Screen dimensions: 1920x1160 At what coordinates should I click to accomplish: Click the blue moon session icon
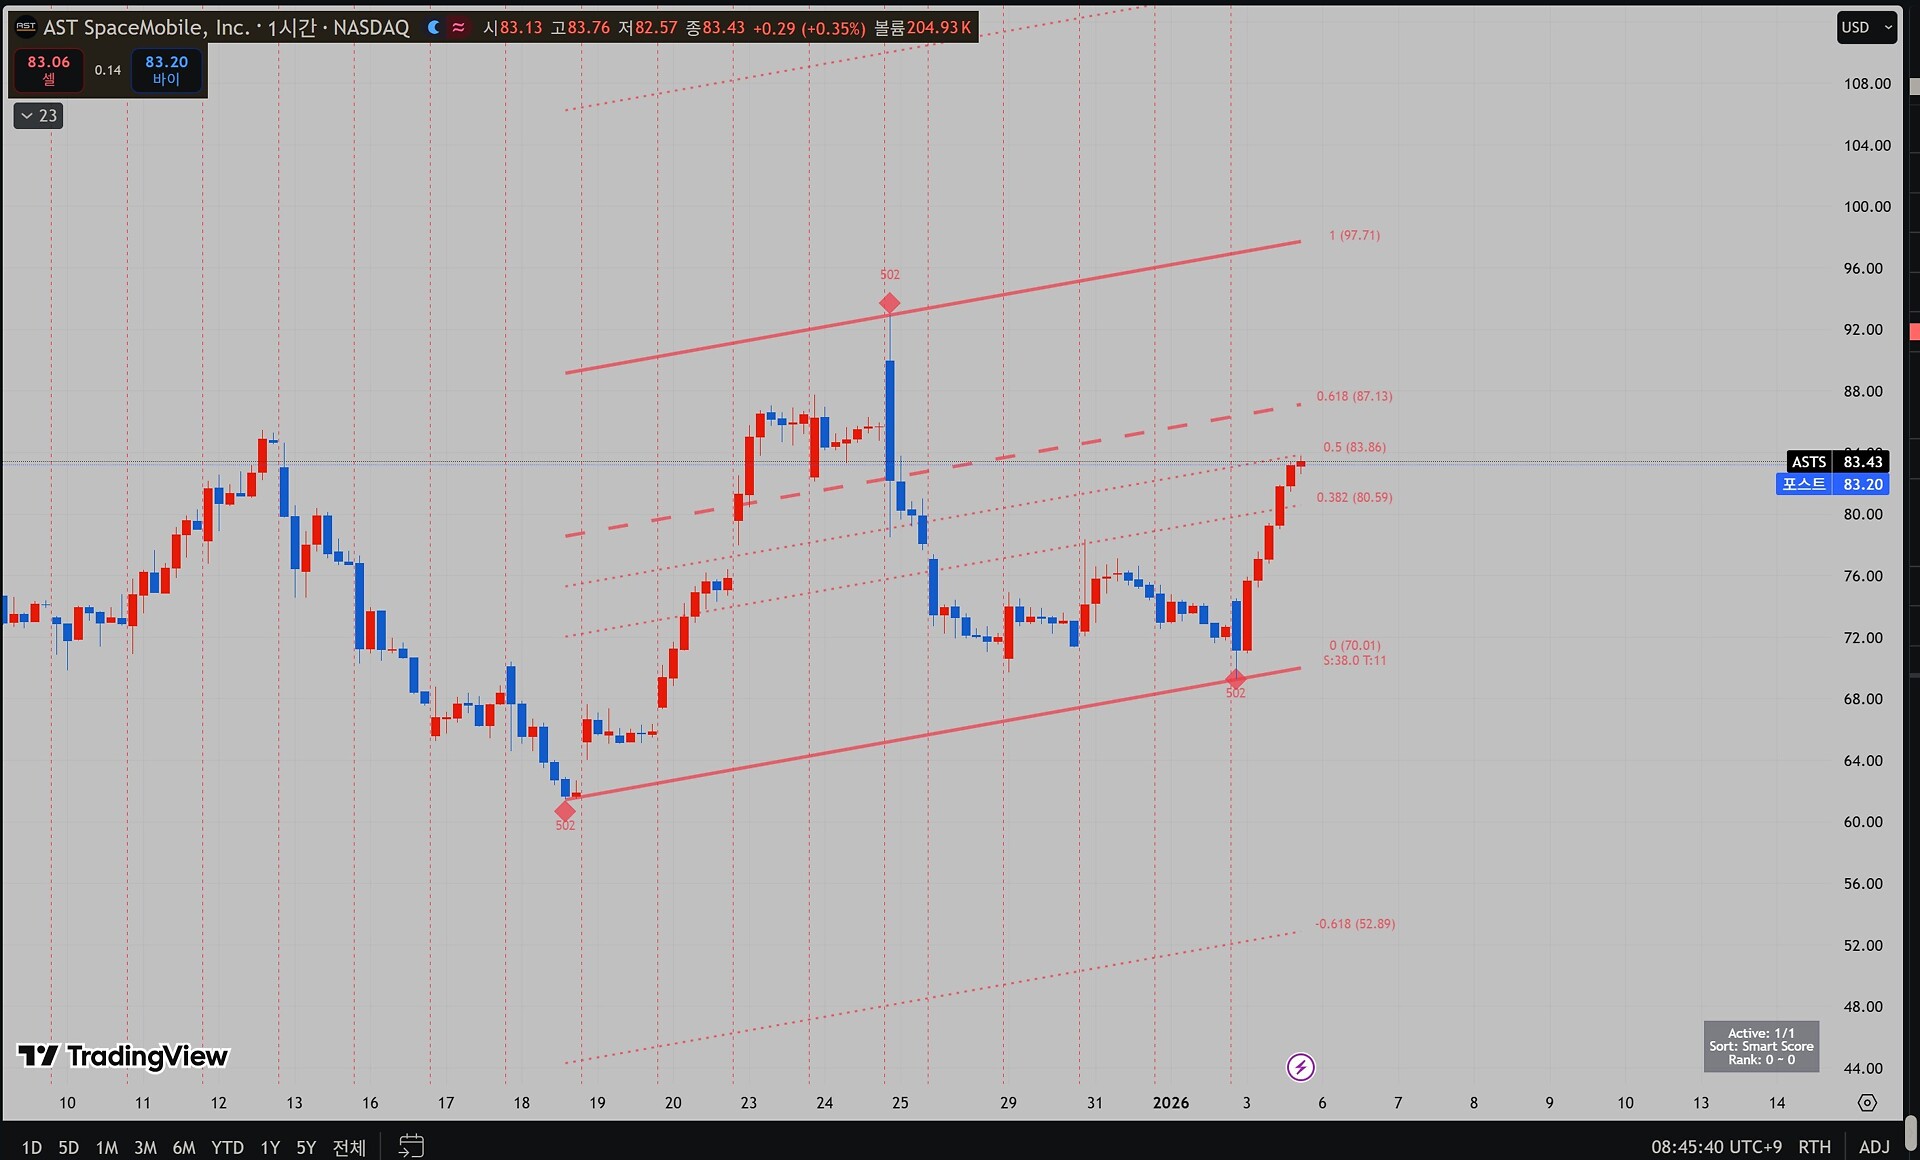point(433,28)
